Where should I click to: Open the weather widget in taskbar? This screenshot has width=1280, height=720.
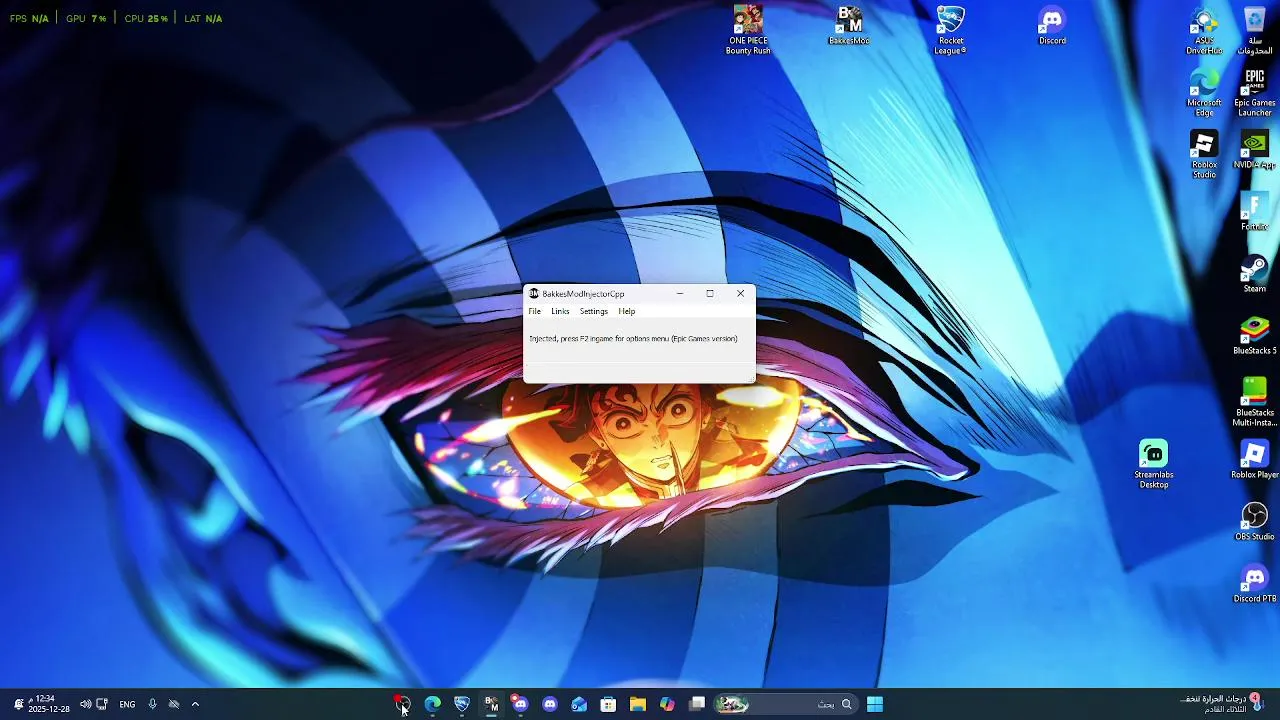pyautogui.click(x=1220, y=704)
